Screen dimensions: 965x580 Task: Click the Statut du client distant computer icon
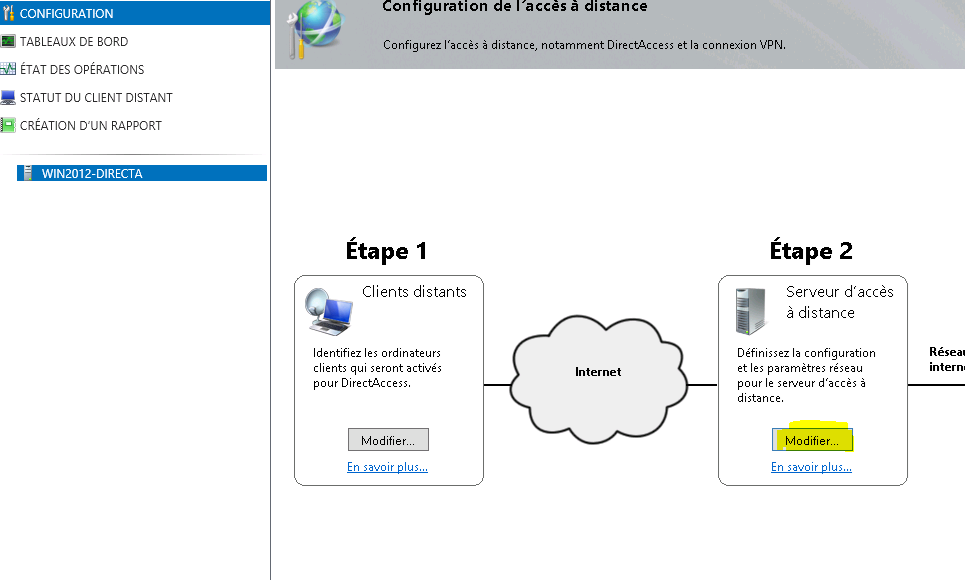[x=8, y=97]
